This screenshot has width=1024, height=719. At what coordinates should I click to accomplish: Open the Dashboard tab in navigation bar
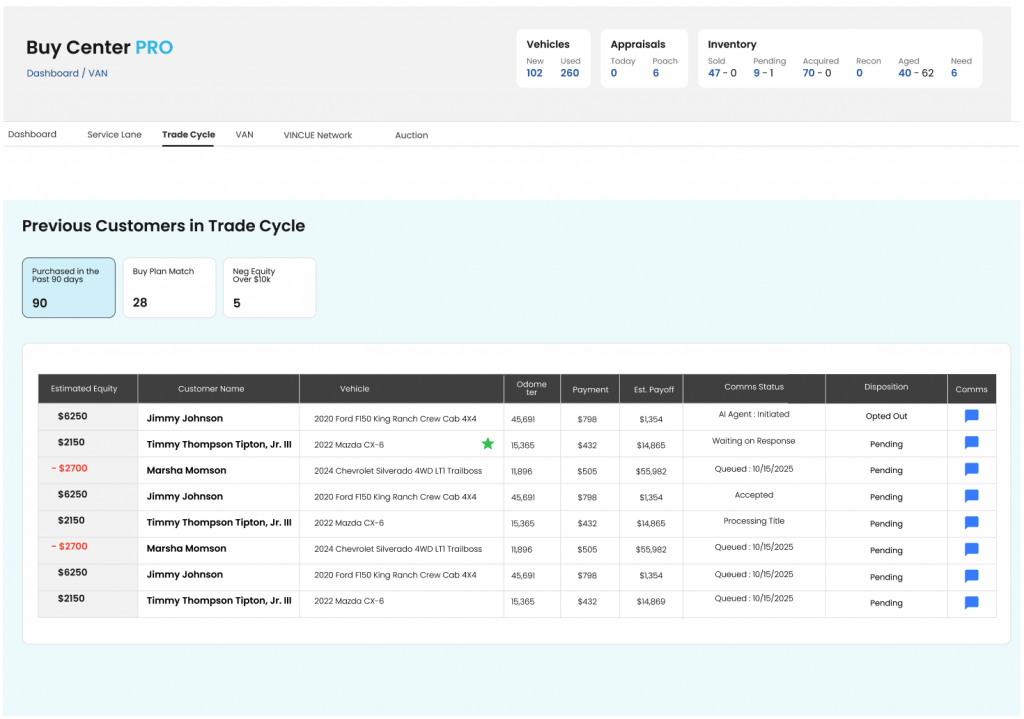[x=32, y=135]
